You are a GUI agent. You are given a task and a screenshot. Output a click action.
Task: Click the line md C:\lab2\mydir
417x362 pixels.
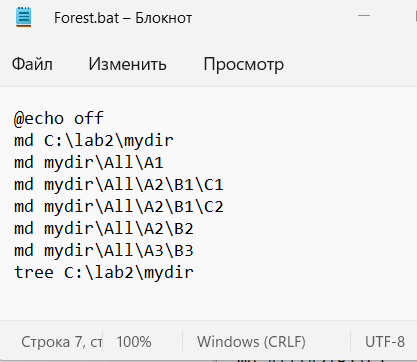point(94,140)
